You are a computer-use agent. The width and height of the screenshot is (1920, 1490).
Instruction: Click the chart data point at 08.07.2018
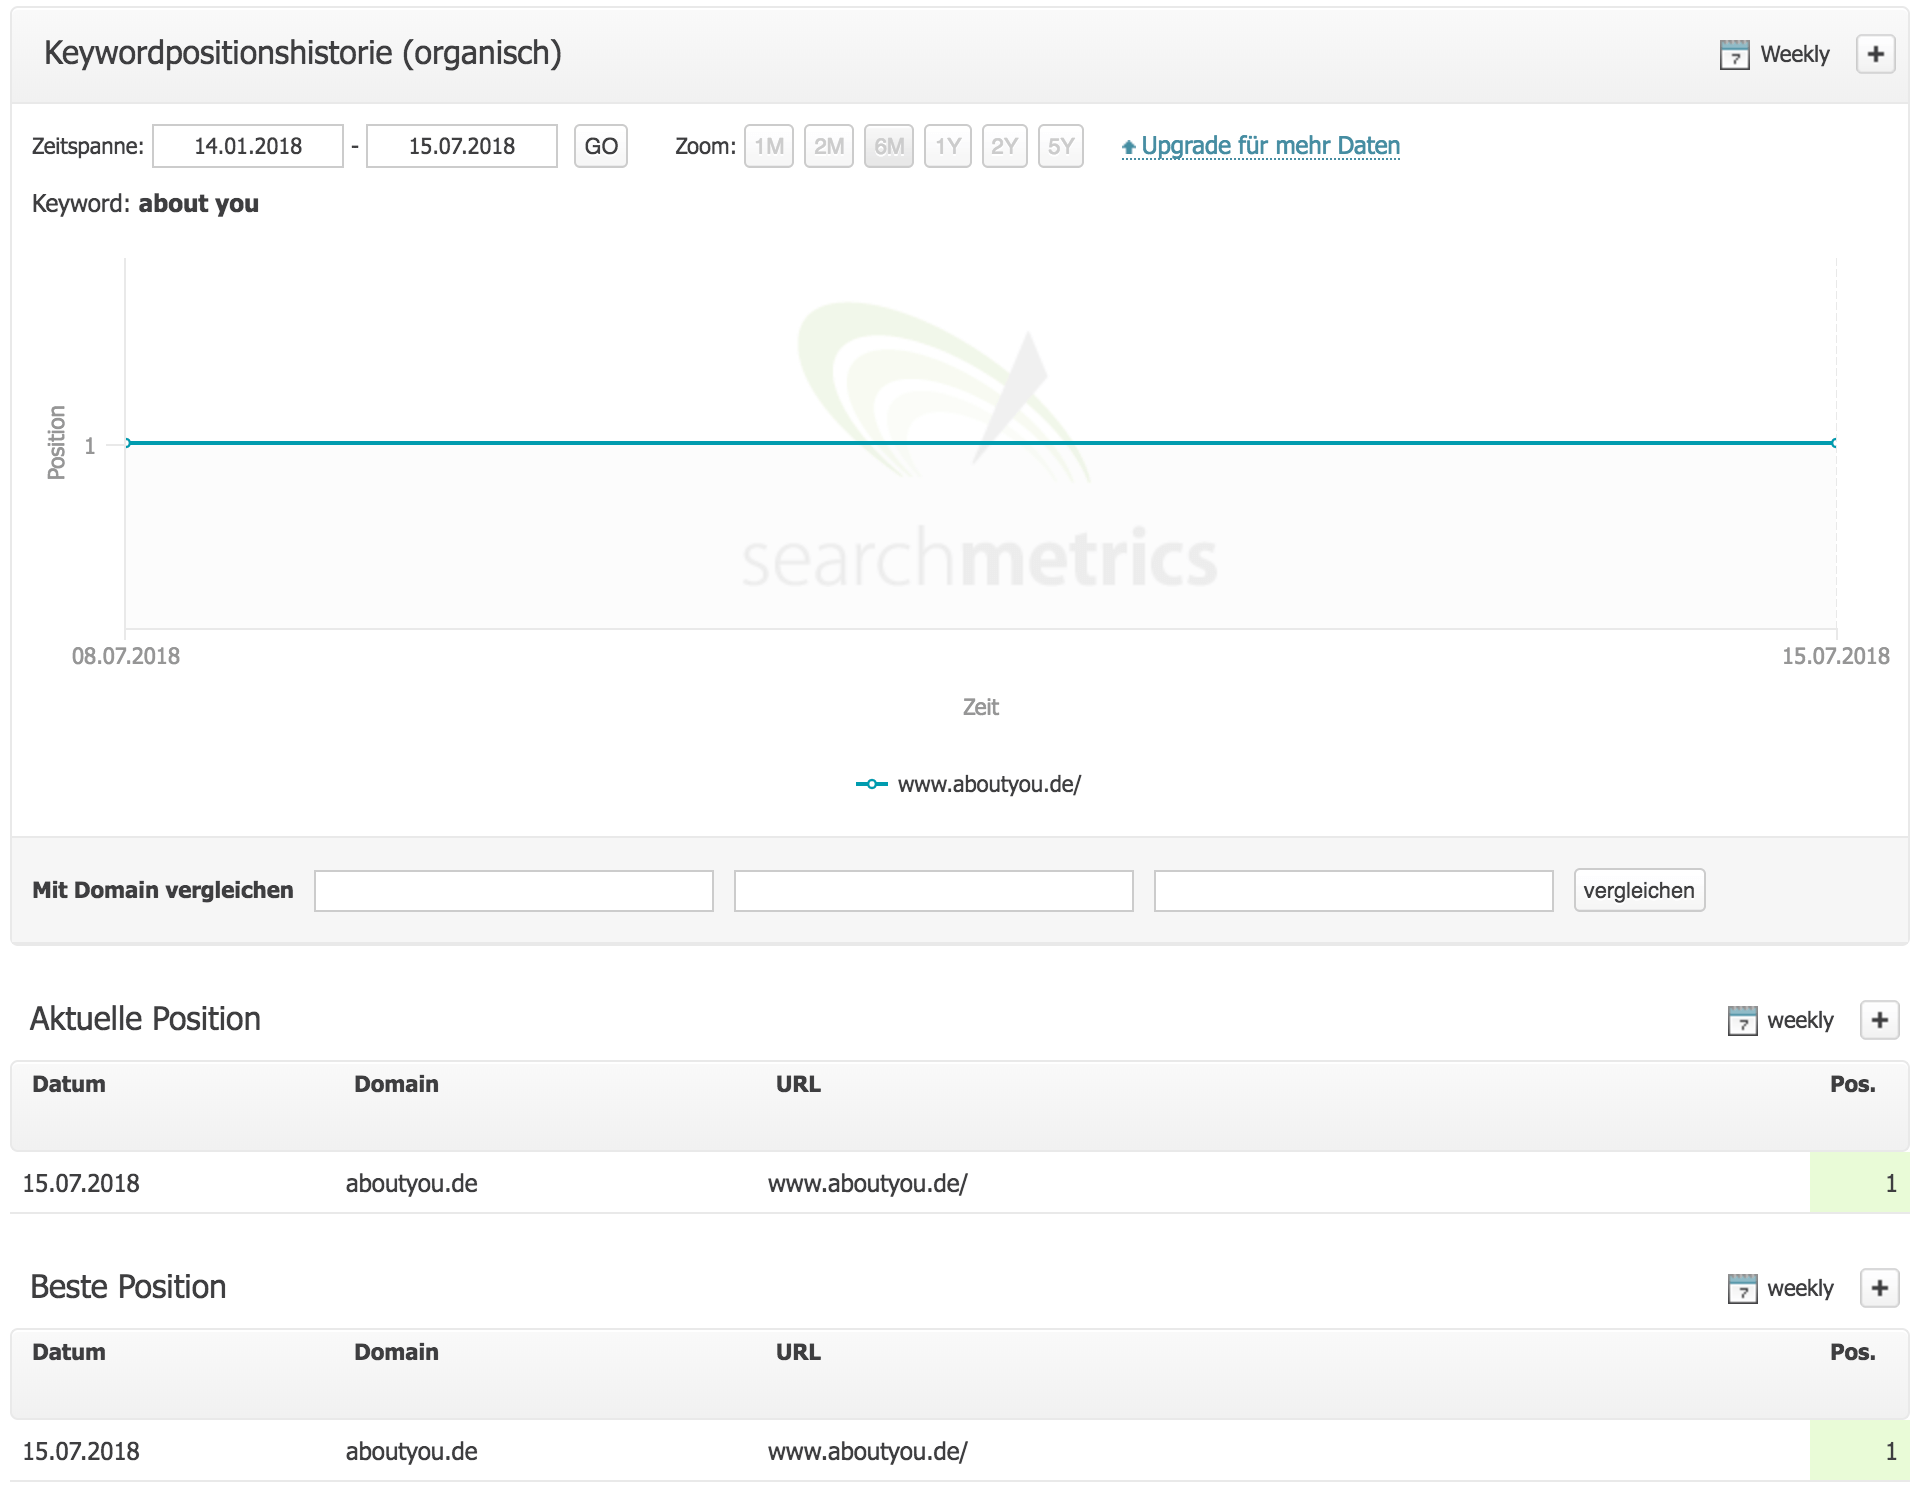[127, 443]
